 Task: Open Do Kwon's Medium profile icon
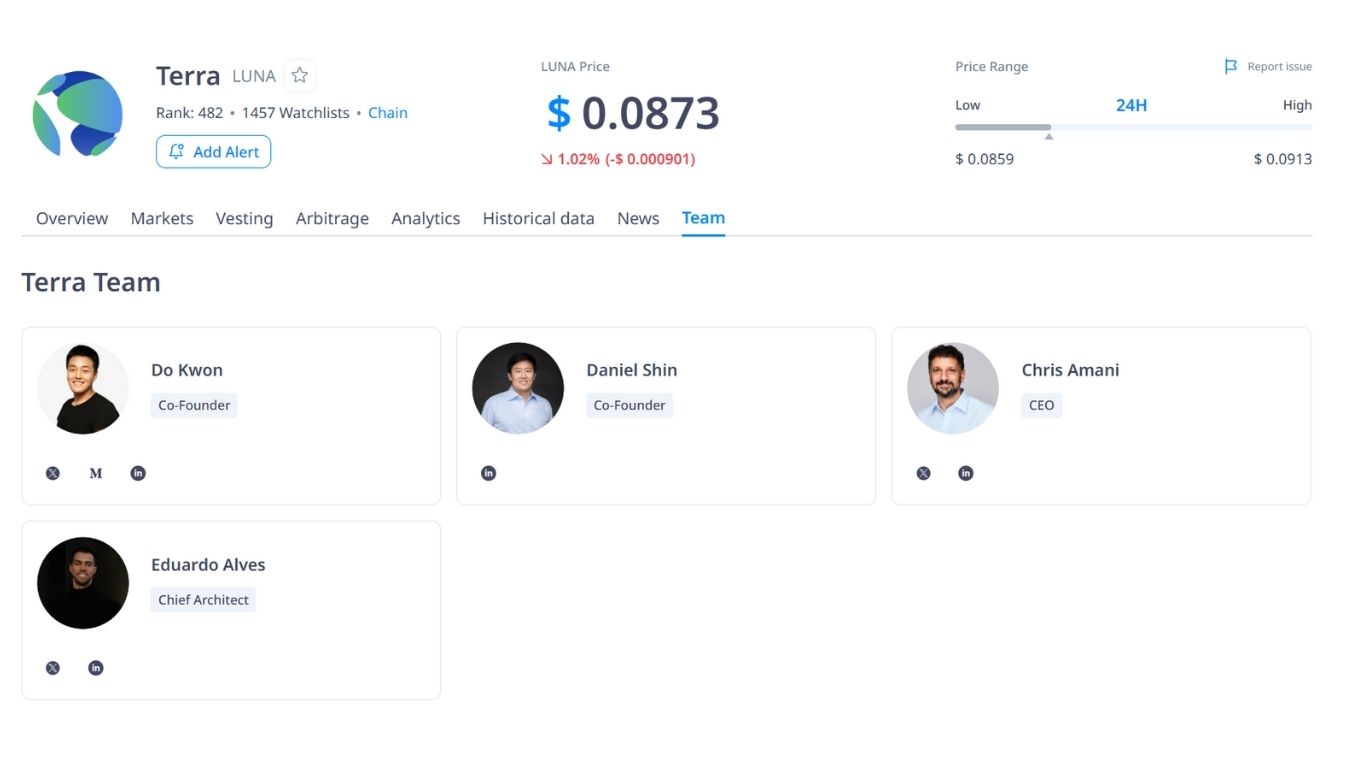(x=95, y=472)
